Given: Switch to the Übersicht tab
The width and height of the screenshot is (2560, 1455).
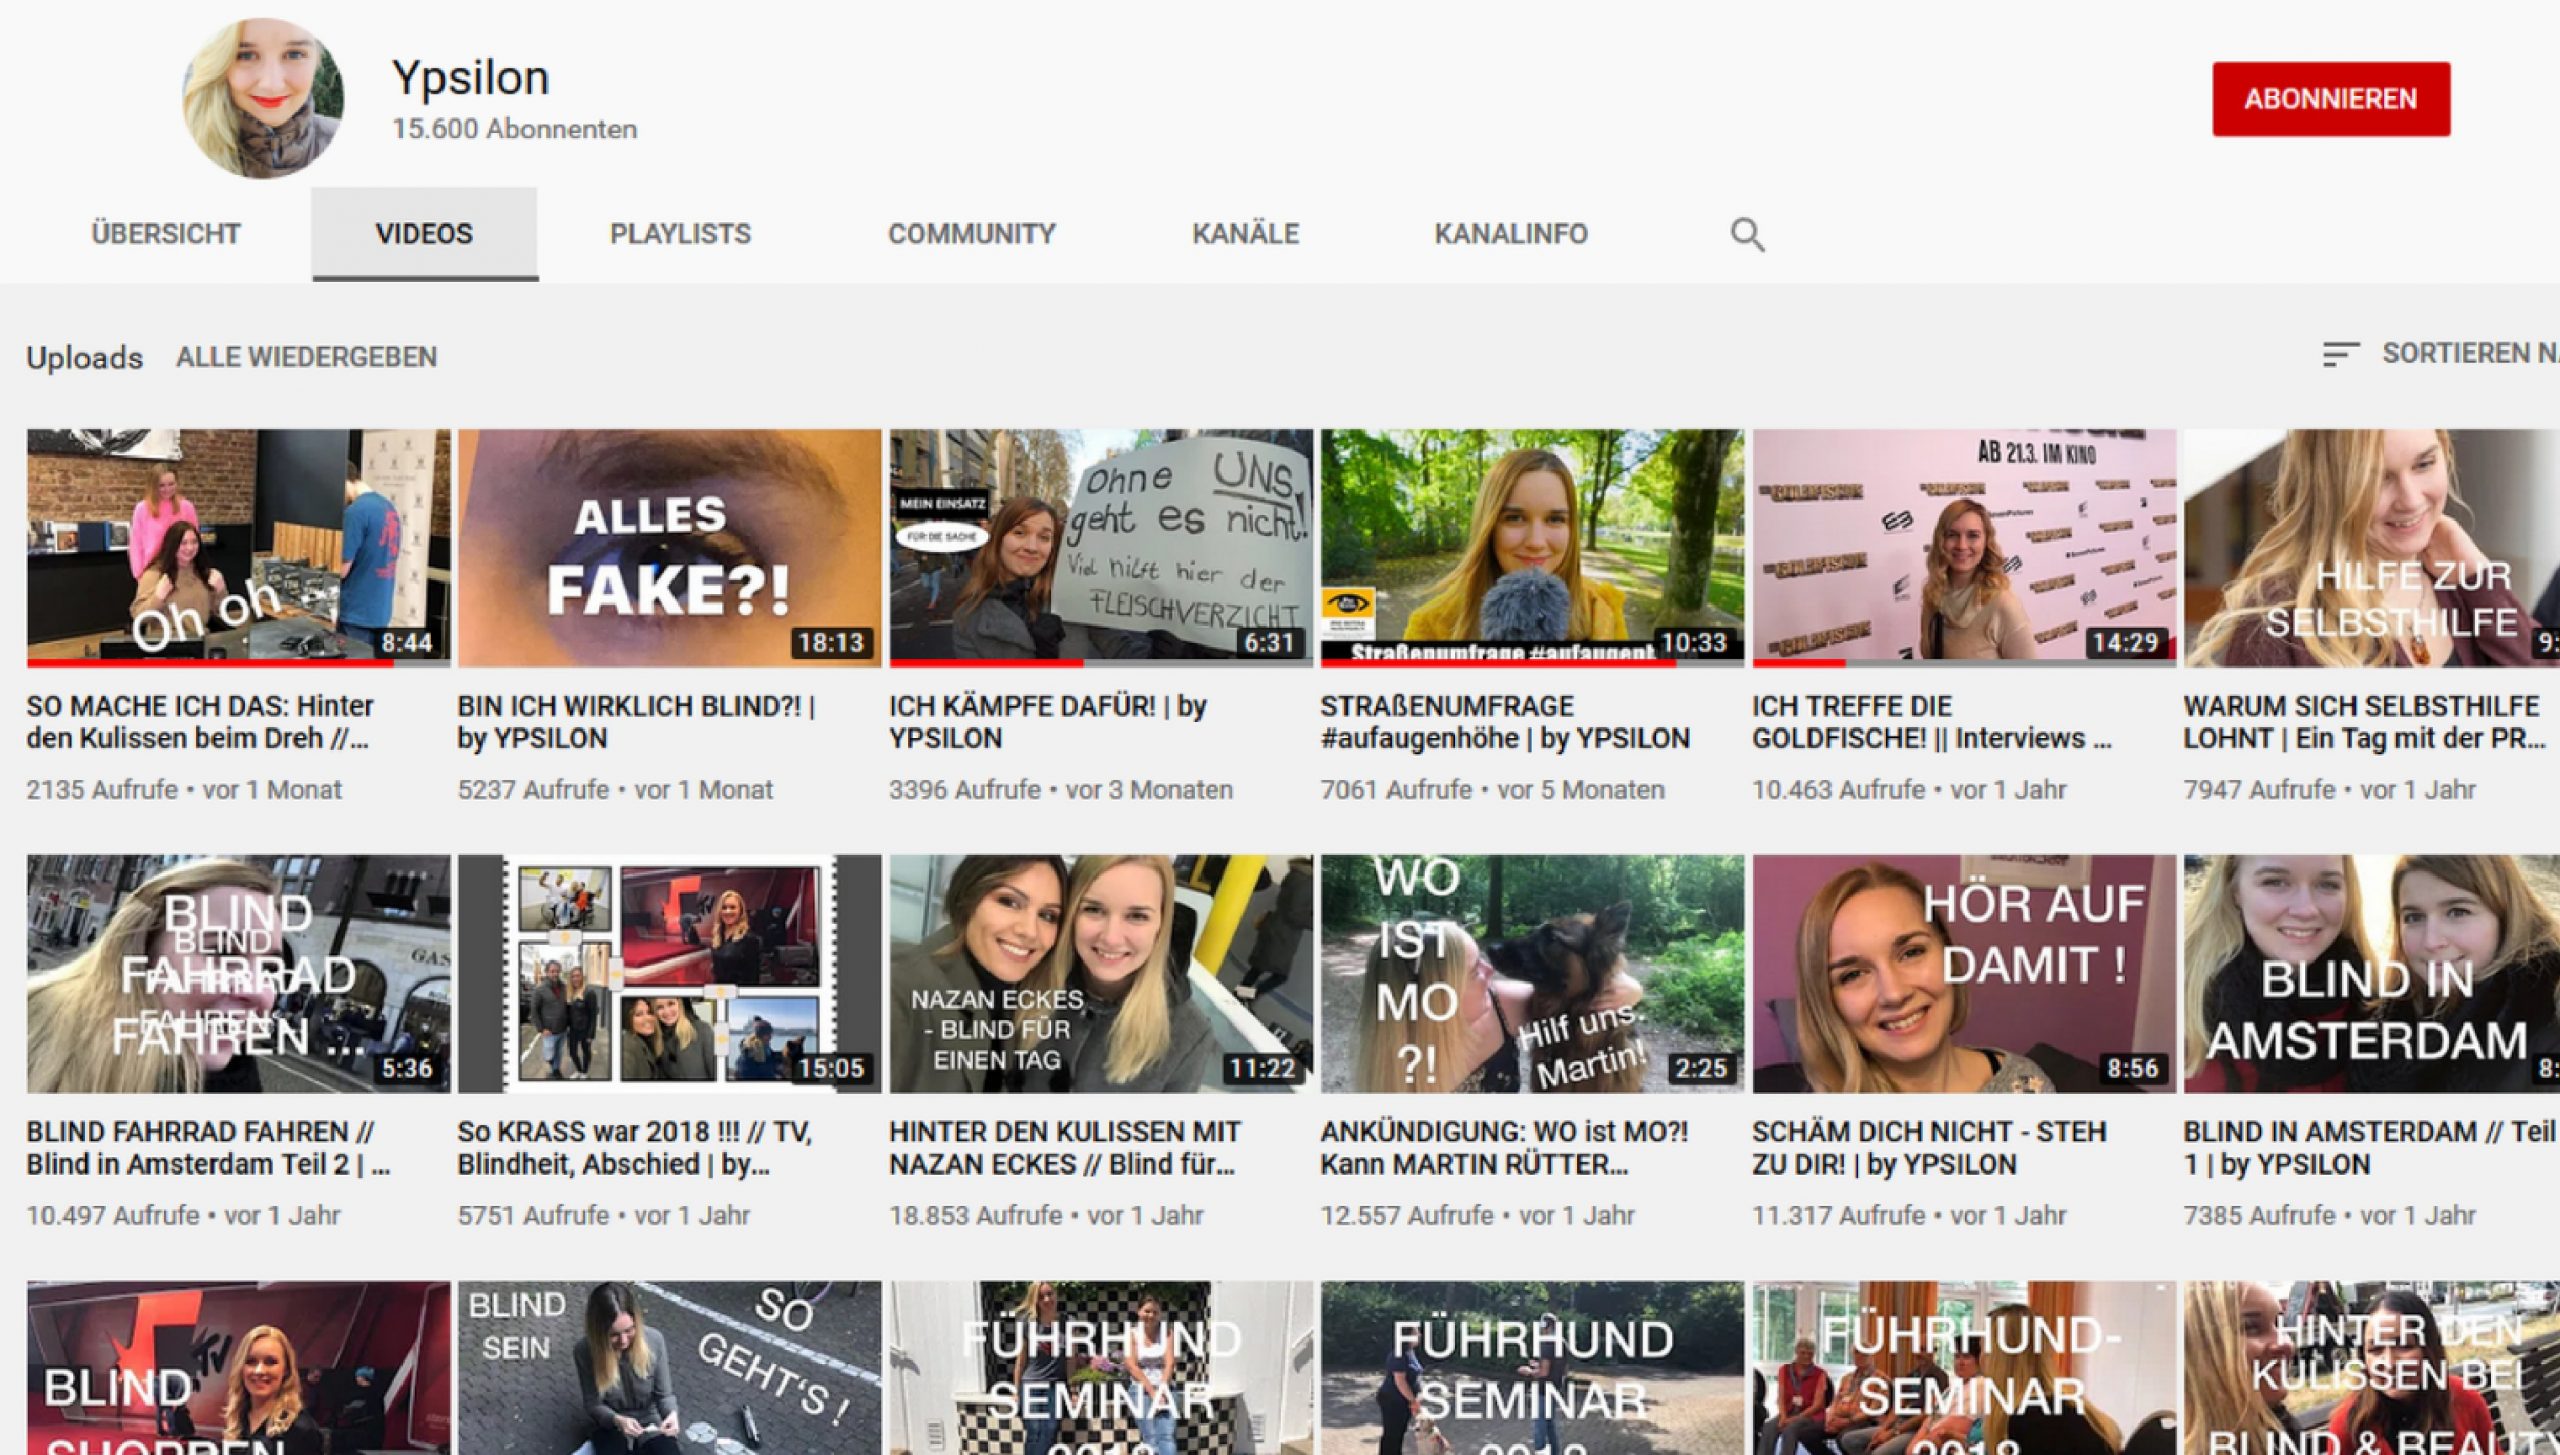Looking at the screenshot, I should tap(166, 234).
